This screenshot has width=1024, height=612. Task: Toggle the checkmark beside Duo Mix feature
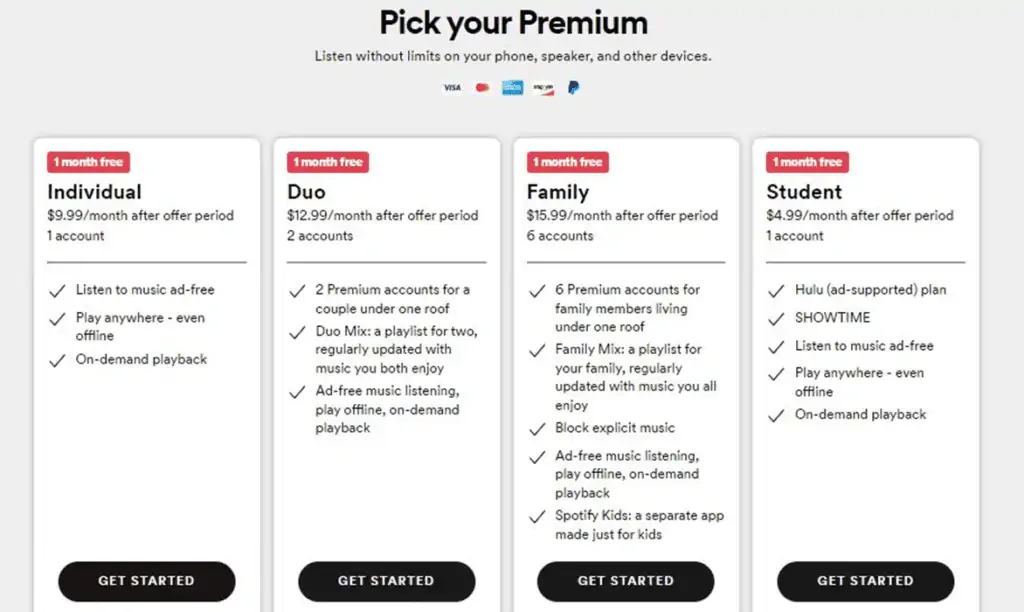pyautogui.click(x=297, y=332)
